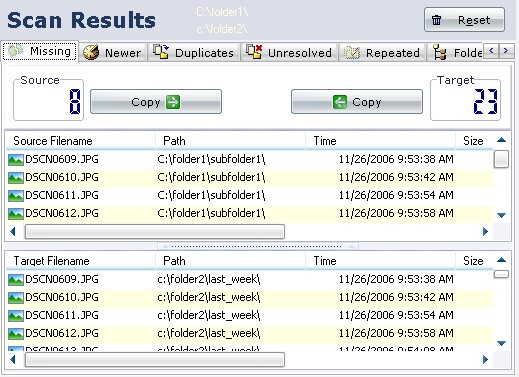Click image icon of source DSCN0611.JPG
519x377 pixels.
click(x=16, y=196)
